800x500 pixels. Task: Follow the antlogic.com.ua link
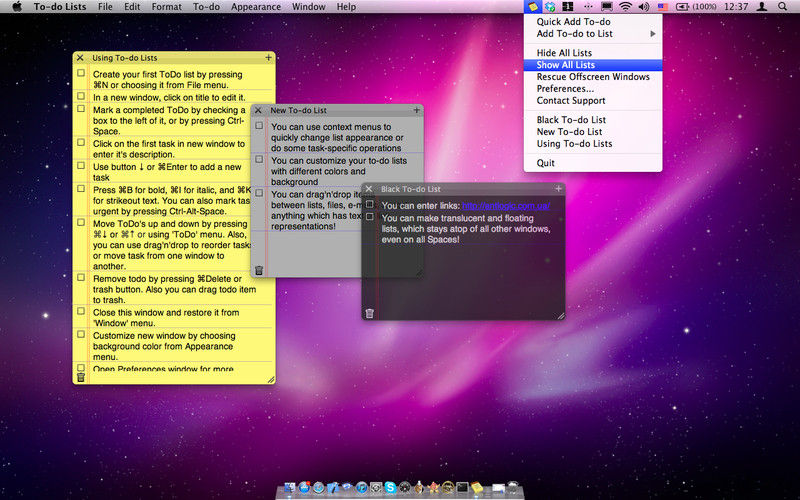pos(506,206)
